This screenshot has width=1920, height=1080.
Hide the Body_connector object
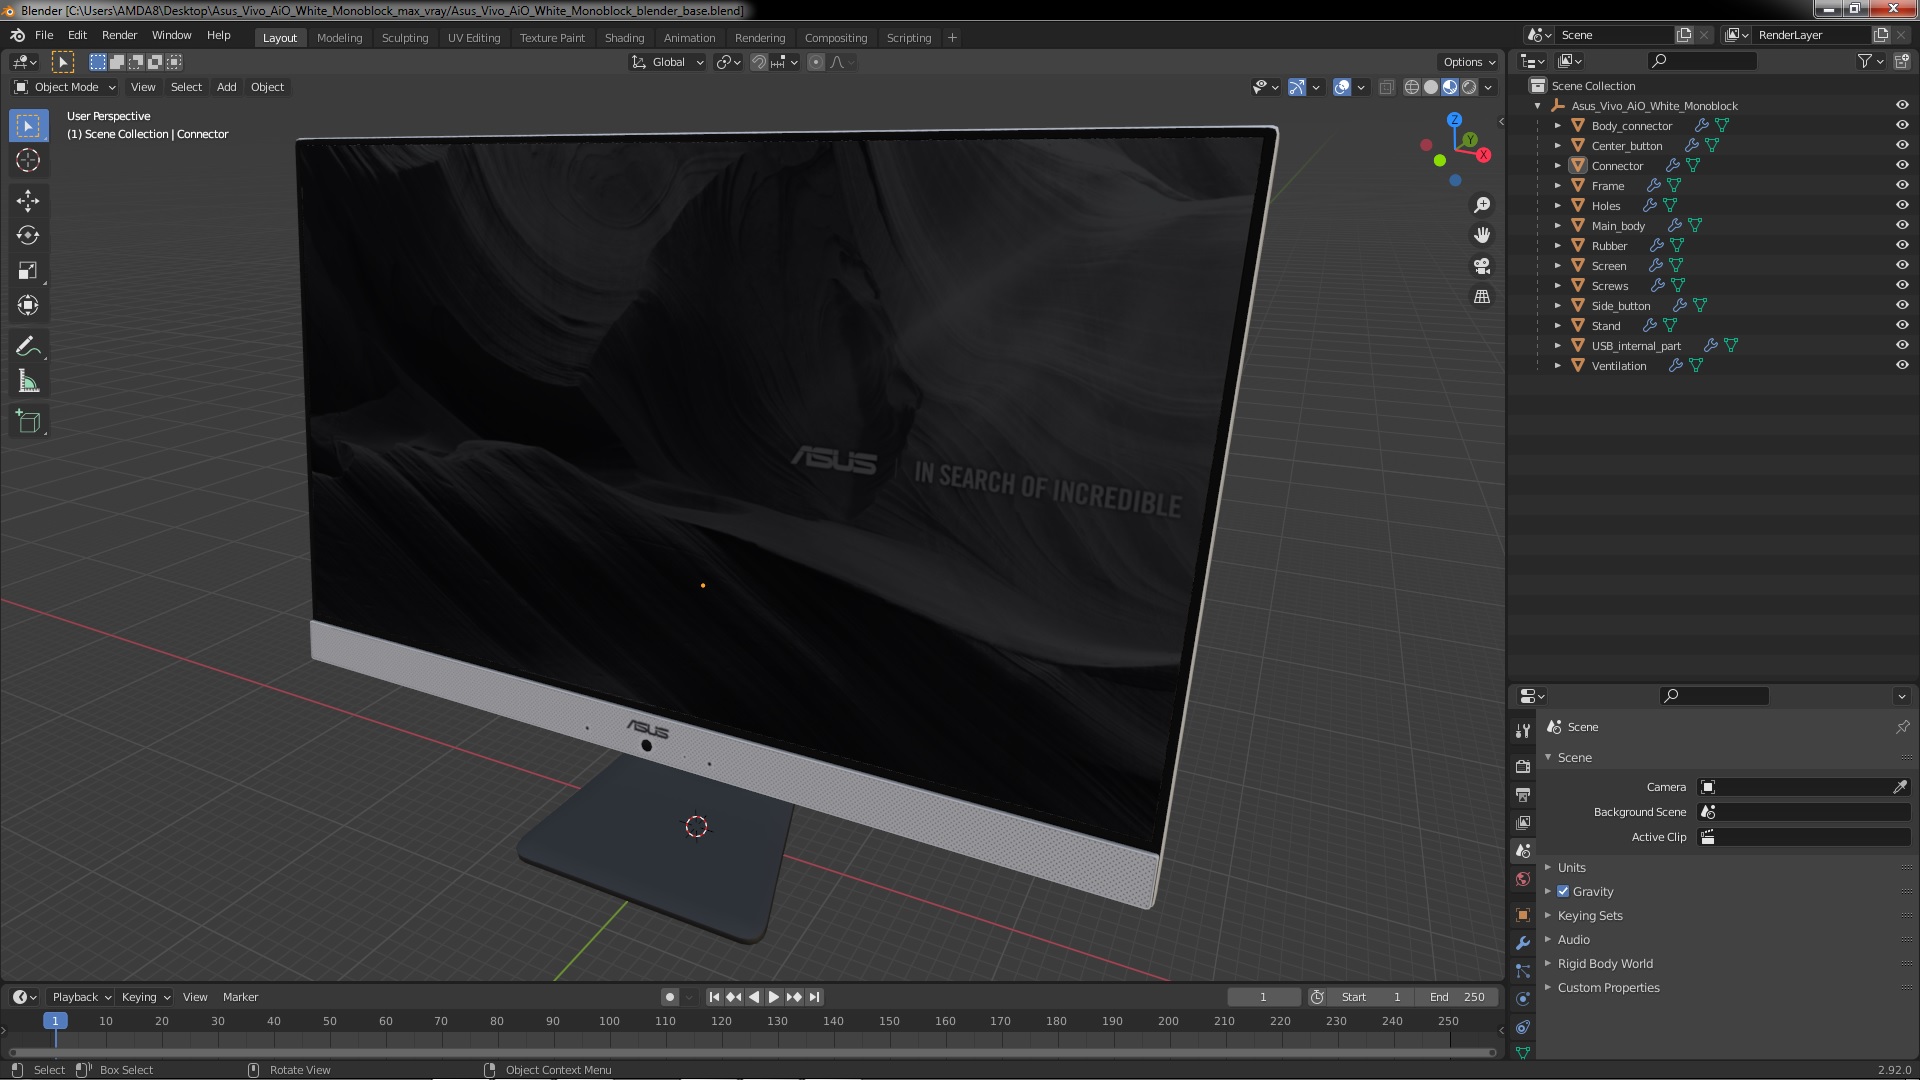click(1902, 126)
